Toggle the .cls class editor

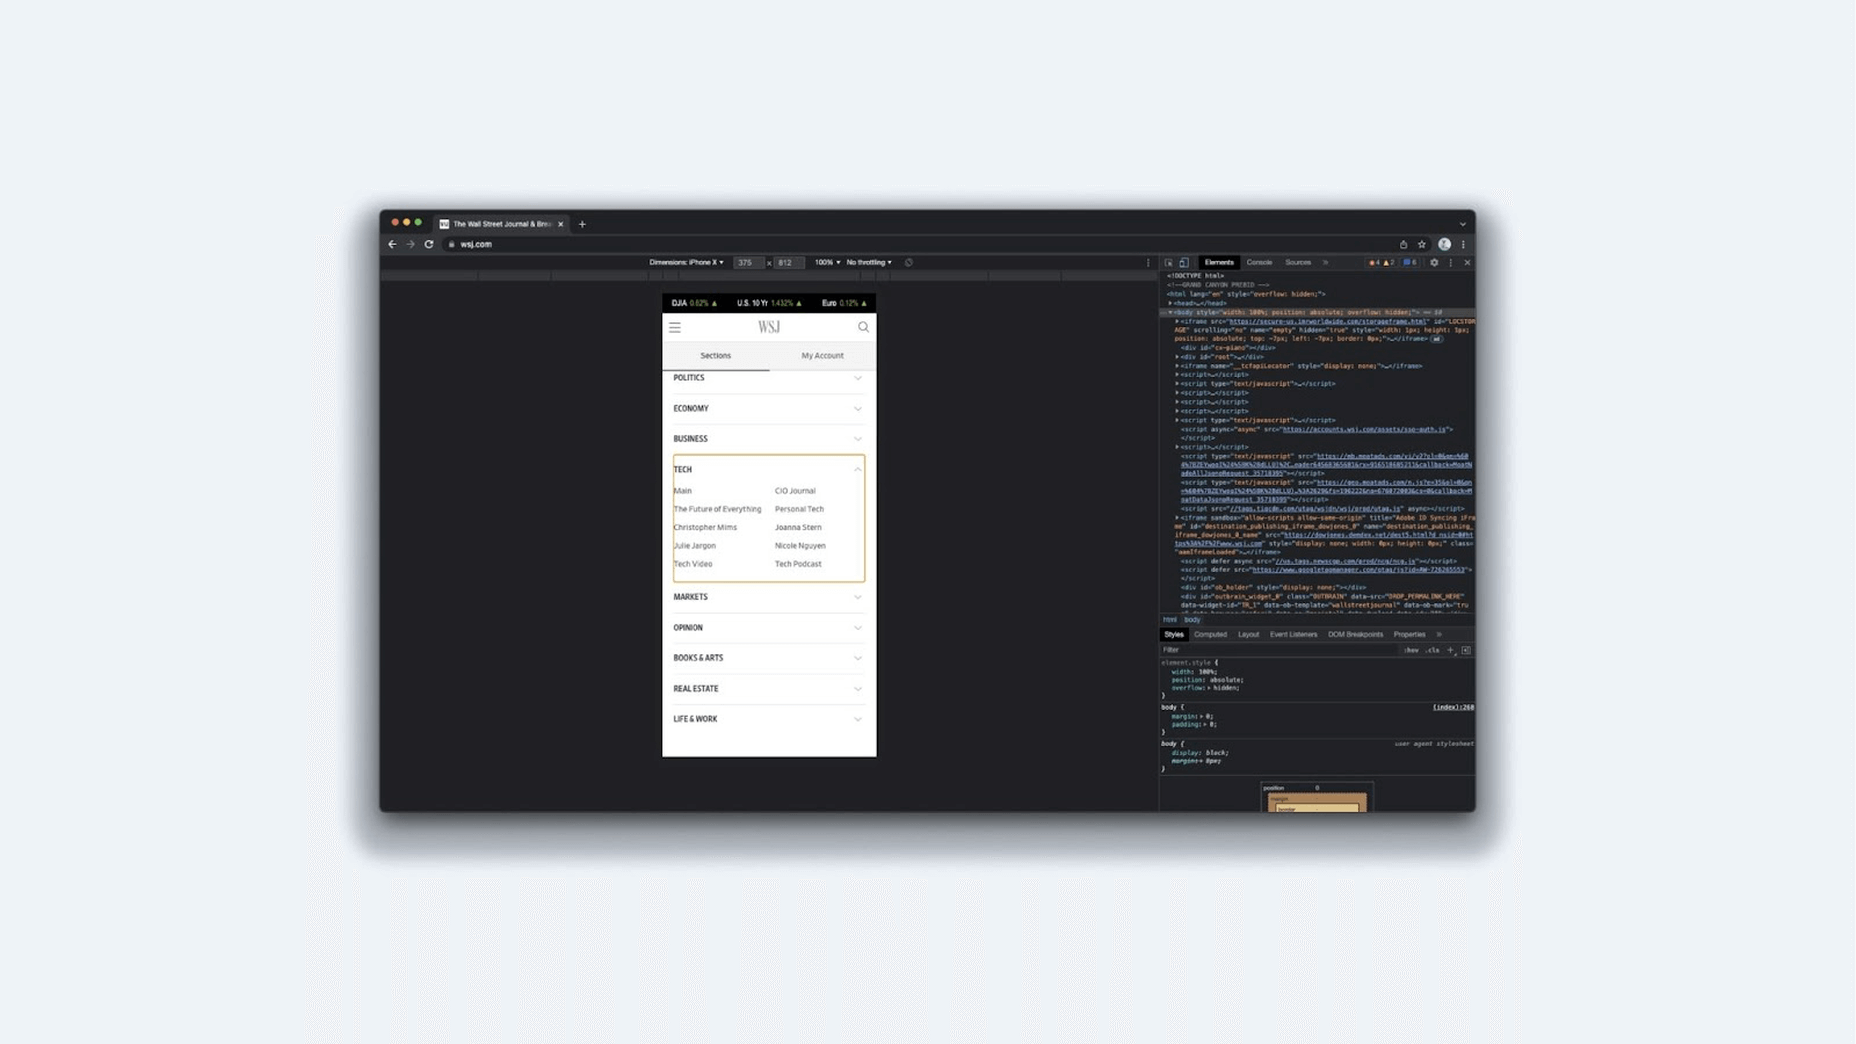tap(1433, 650)
